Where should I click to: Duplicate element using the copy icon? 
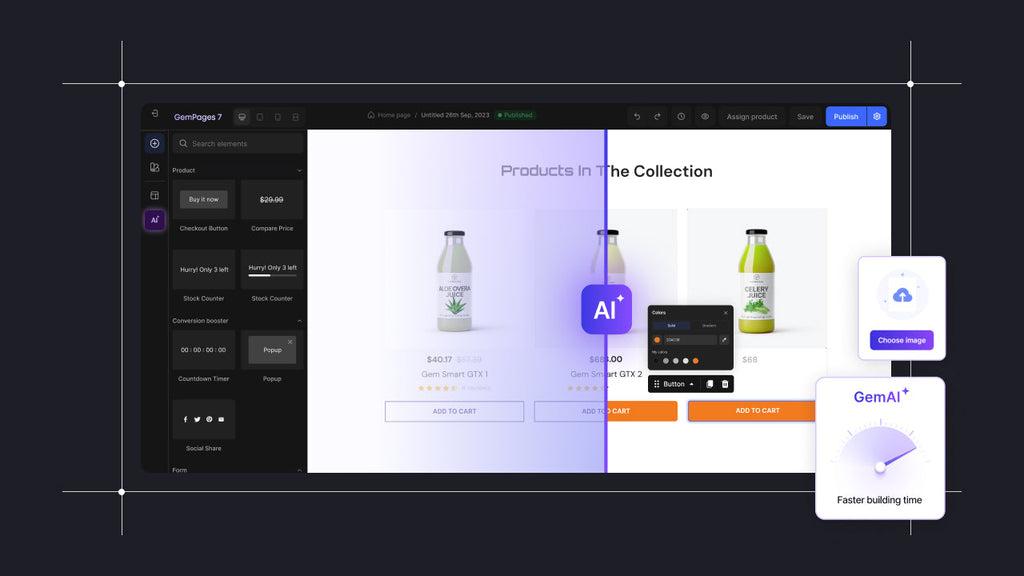coord(709,384)
